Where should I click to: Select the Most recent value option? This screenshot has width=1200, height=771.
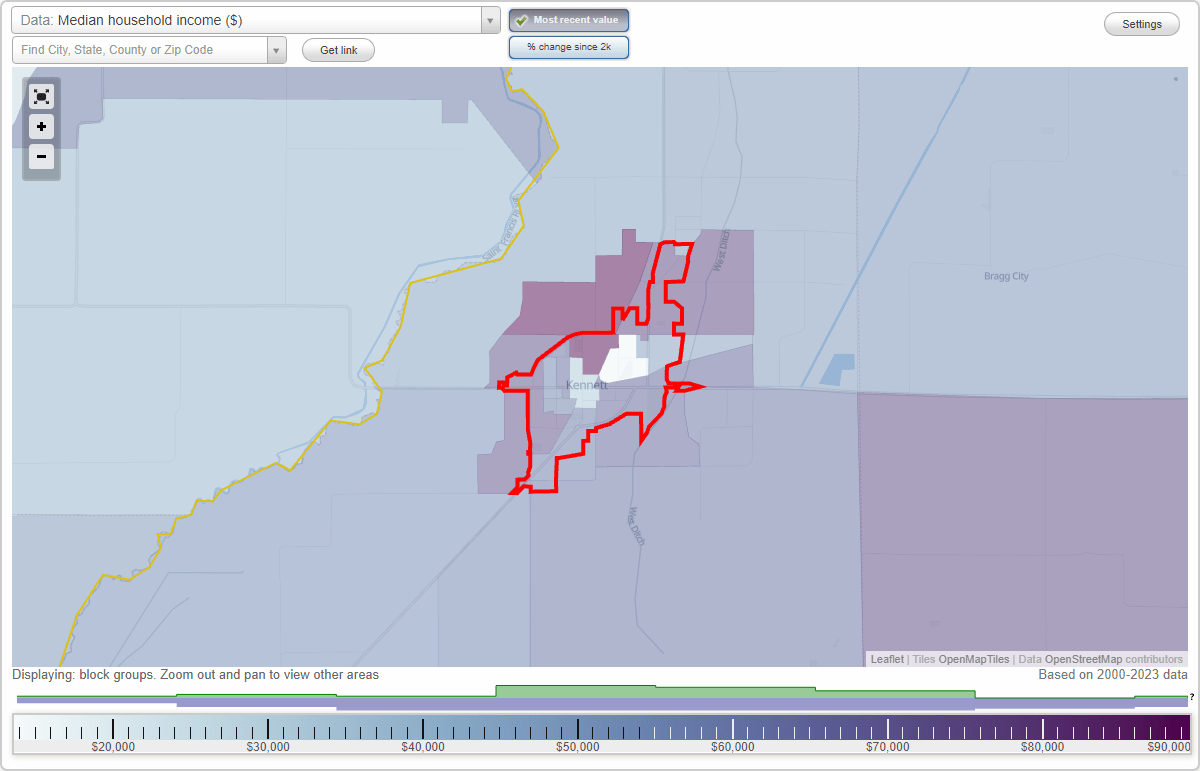[569, 20]
